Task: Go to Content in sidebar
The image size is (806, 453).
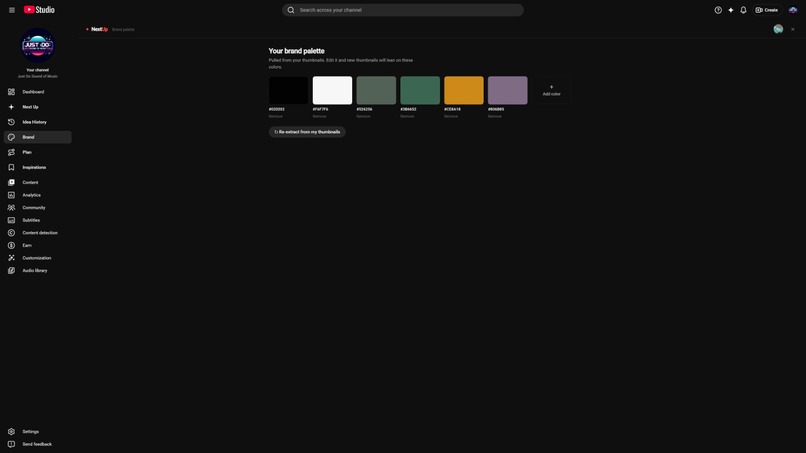Action: pos(38,183)
